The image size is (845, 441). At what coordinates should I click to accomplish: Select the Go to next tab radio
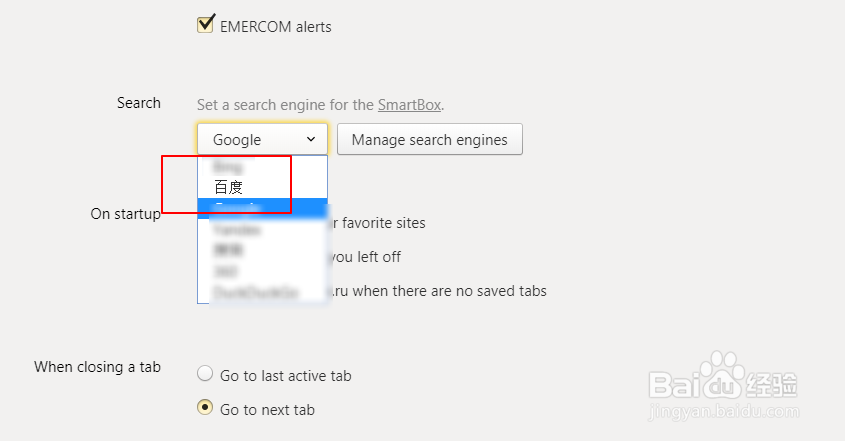205,407
